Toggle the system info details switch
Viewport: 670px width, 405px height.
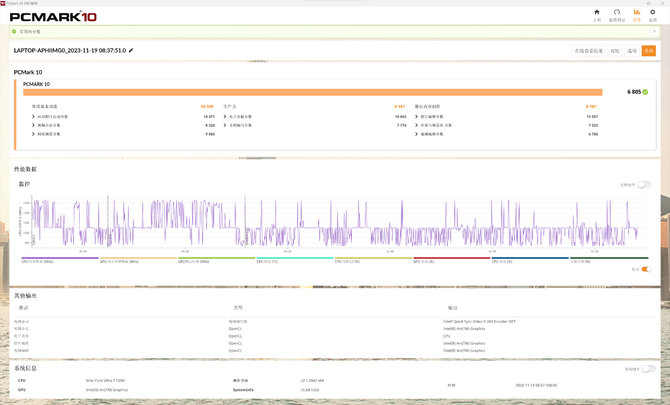pyautogui.click(x=648, y=369)
